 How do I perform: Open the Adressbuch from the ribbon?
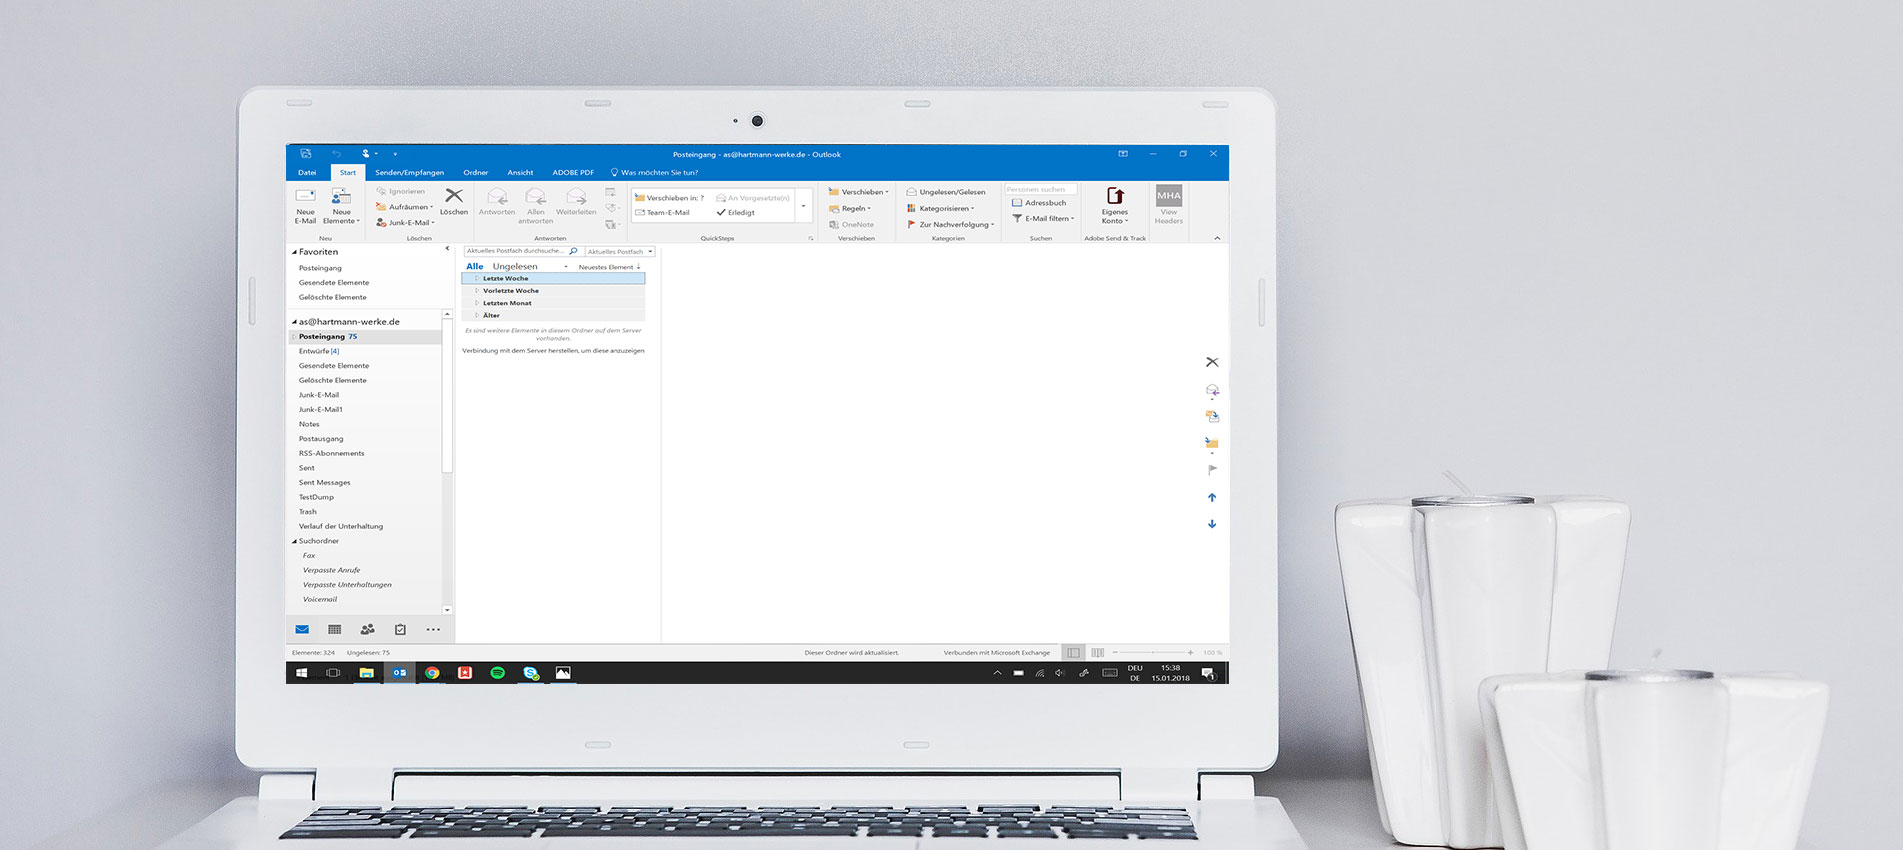coord(1039,203)
